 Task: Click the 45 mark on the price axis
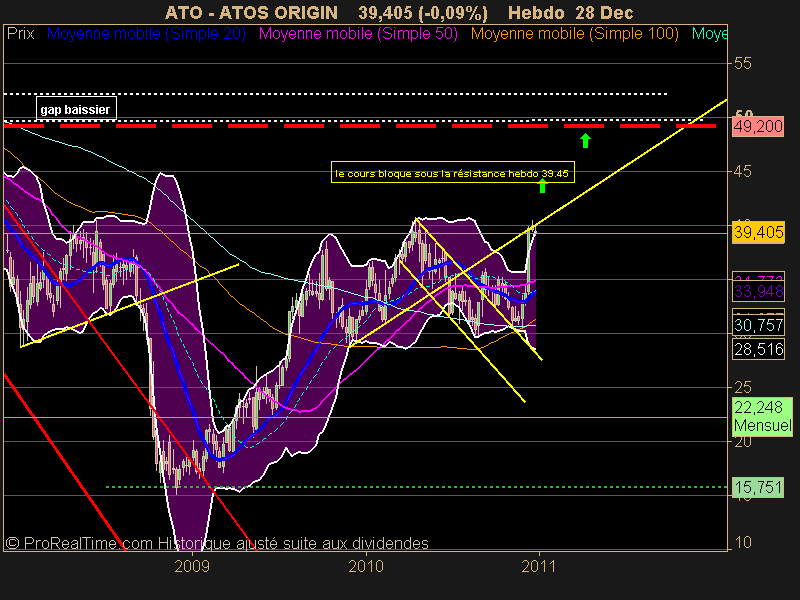[742, 171]
